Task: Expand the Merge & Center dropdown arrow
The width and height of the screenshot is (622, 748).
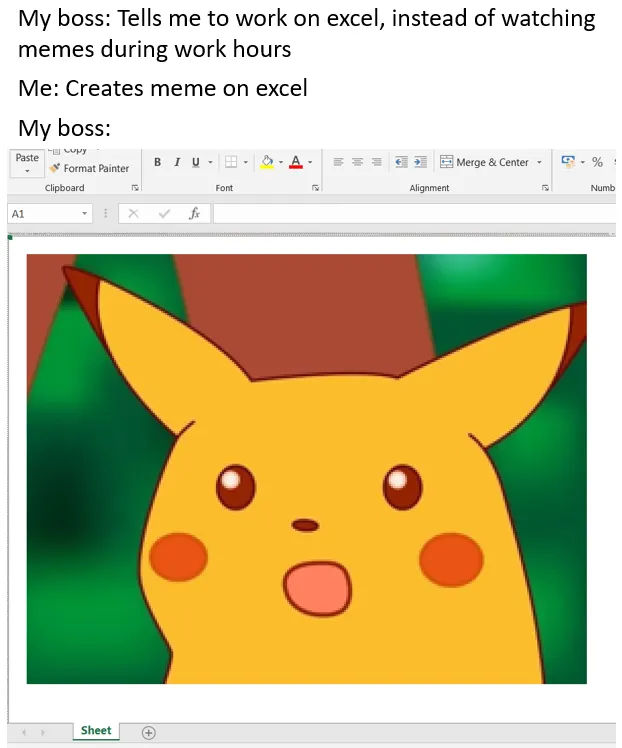Action: 539,163
